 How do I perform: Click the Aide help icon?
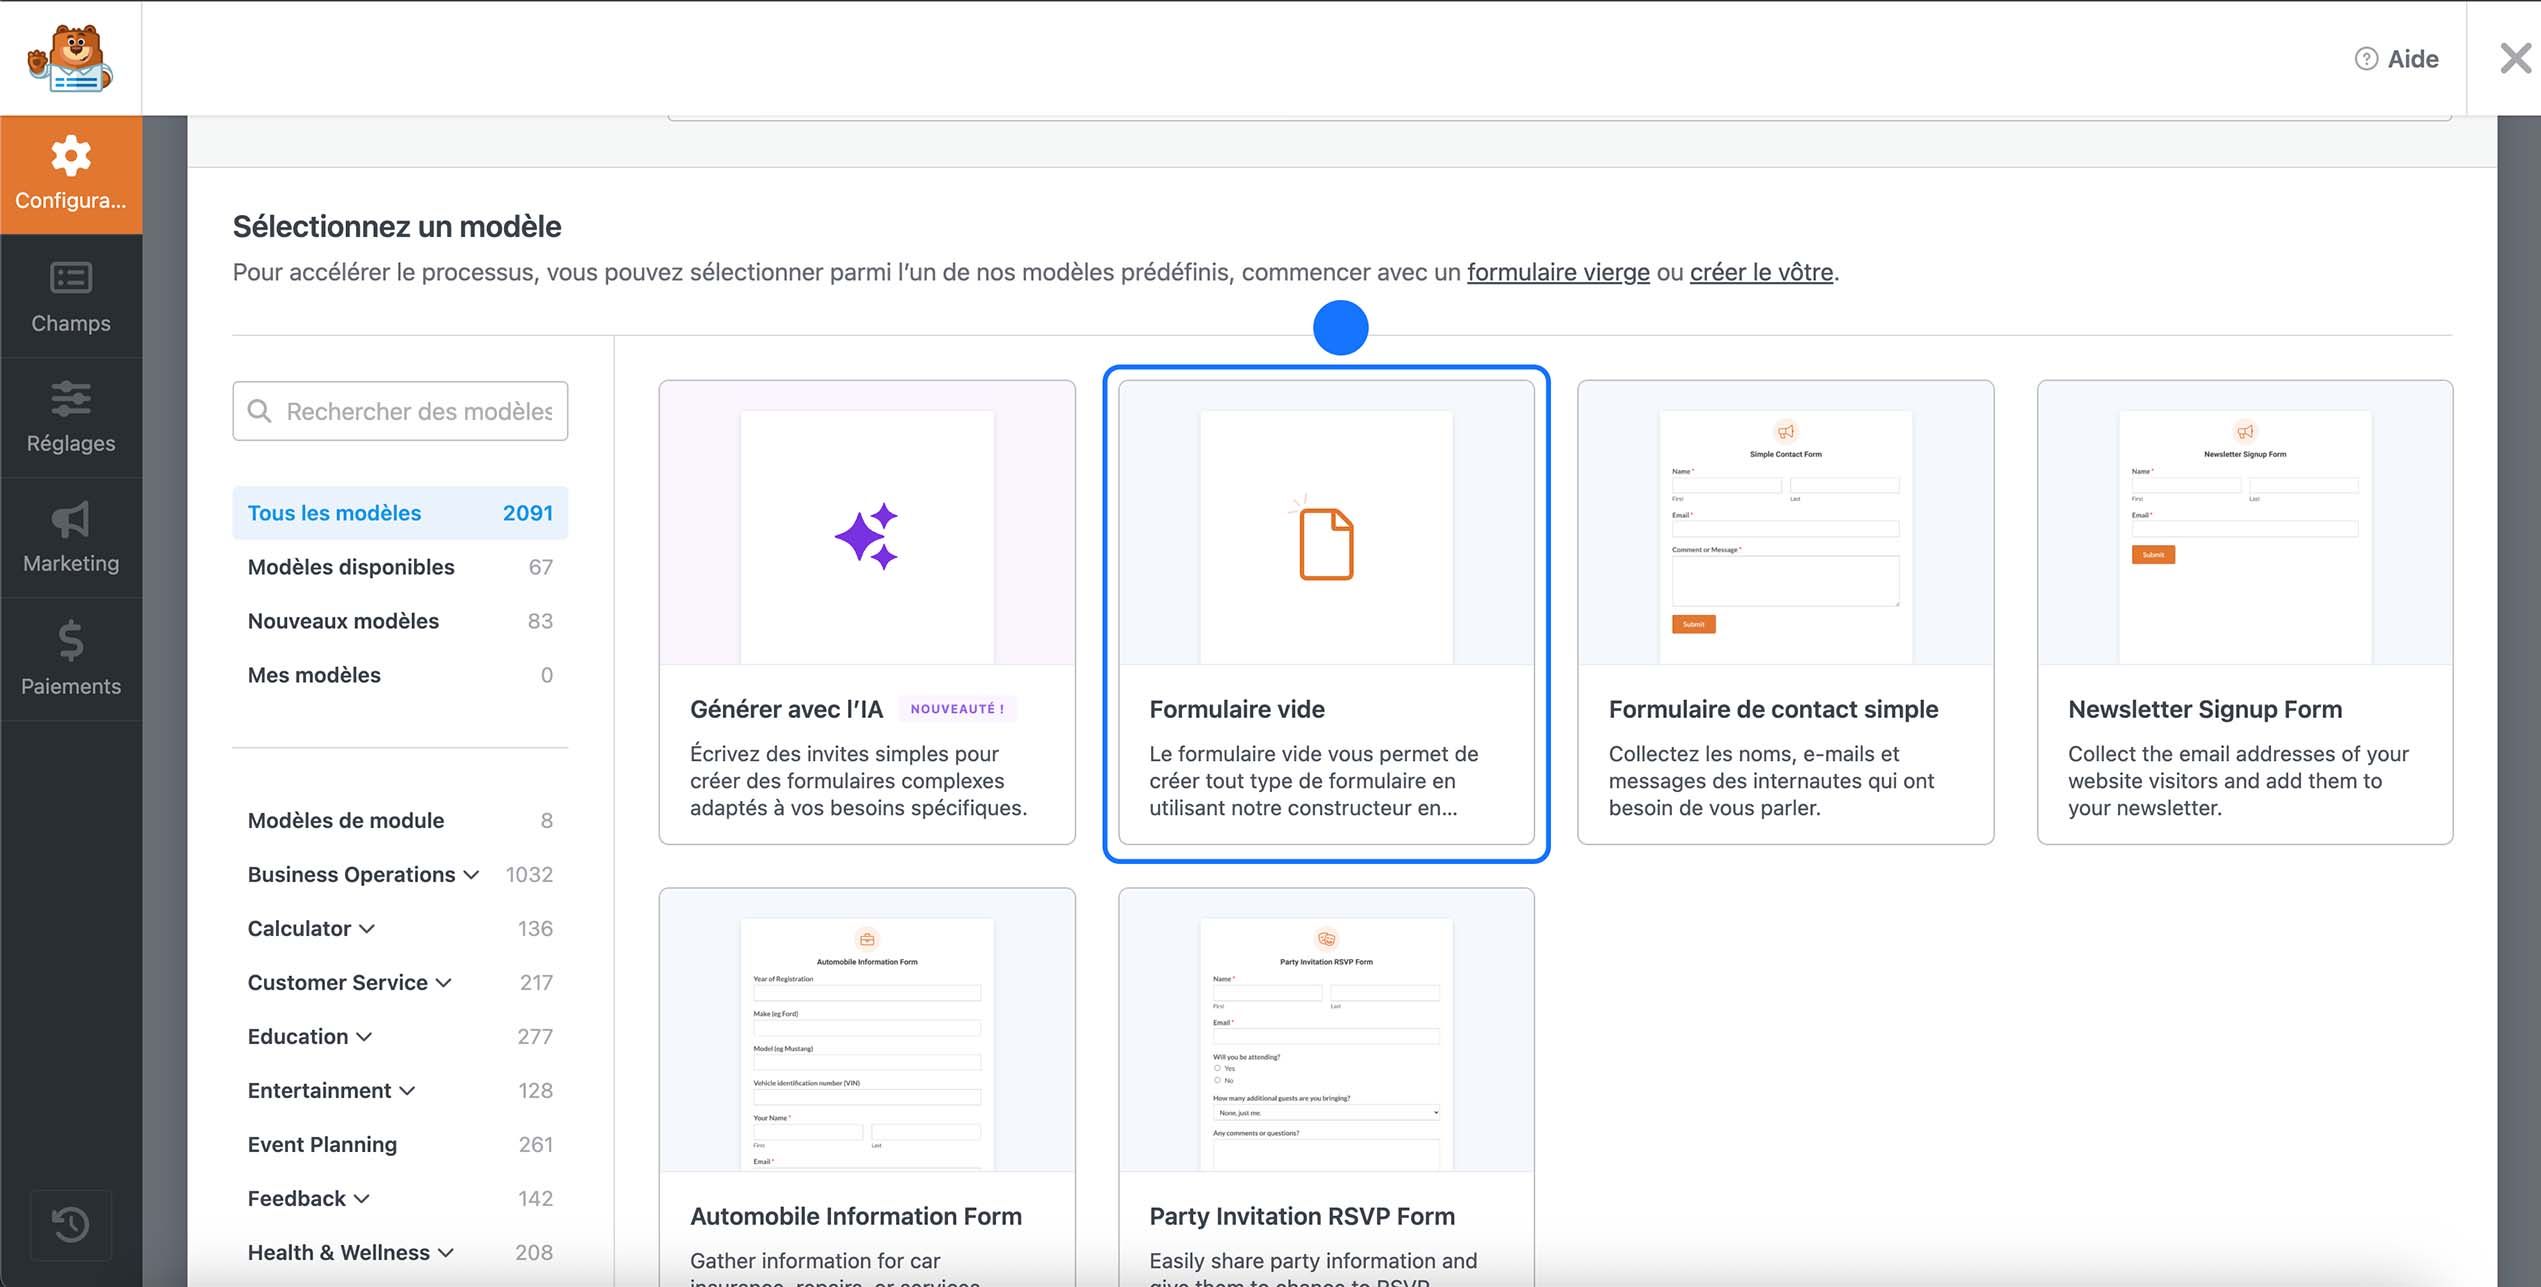pos(2366,58)
